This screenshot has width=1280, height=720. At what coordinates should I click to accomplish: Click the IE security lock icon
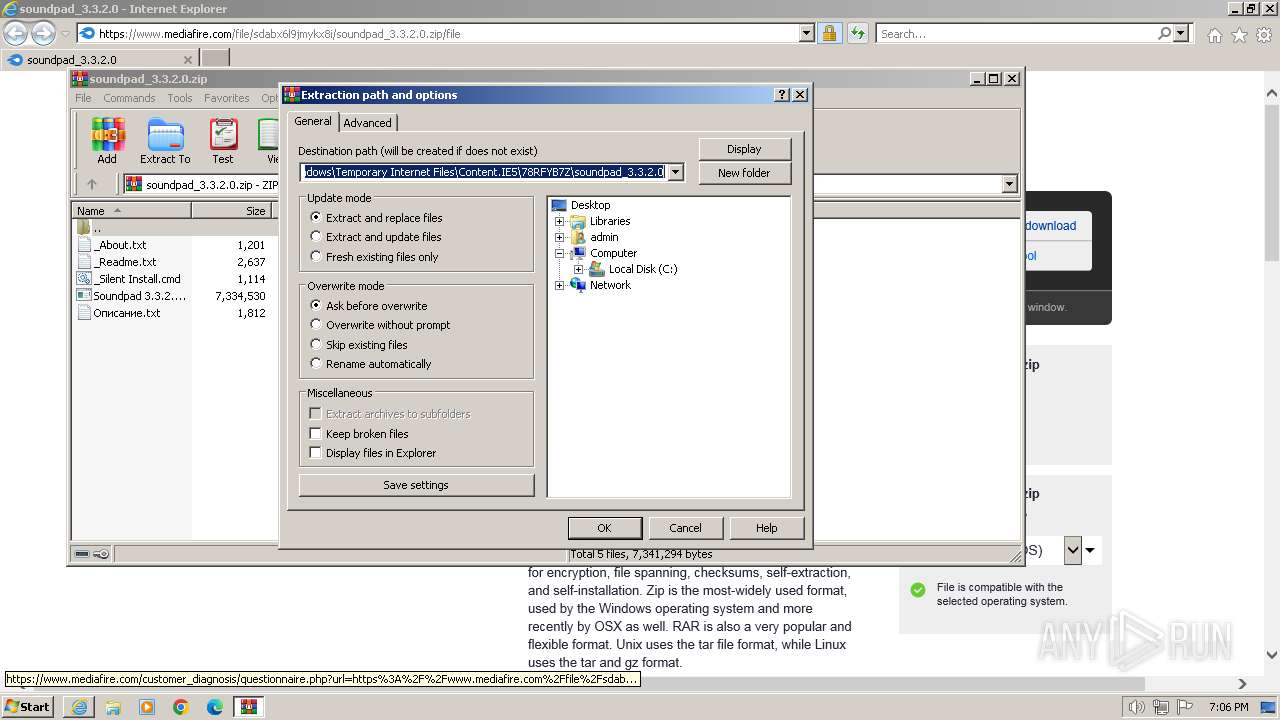tap(829, 33)
